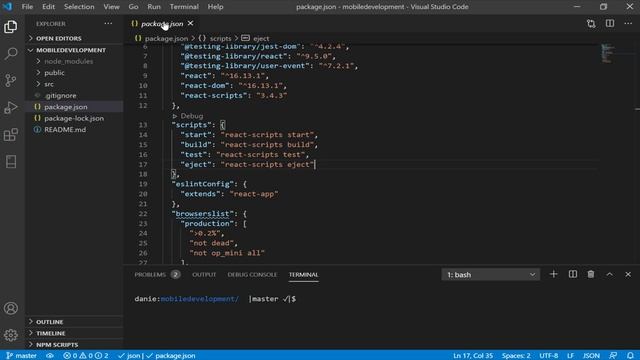Select the Terminal panel tab
The height and width of the screenshot is (360, 640).
[x=303, y=275]
